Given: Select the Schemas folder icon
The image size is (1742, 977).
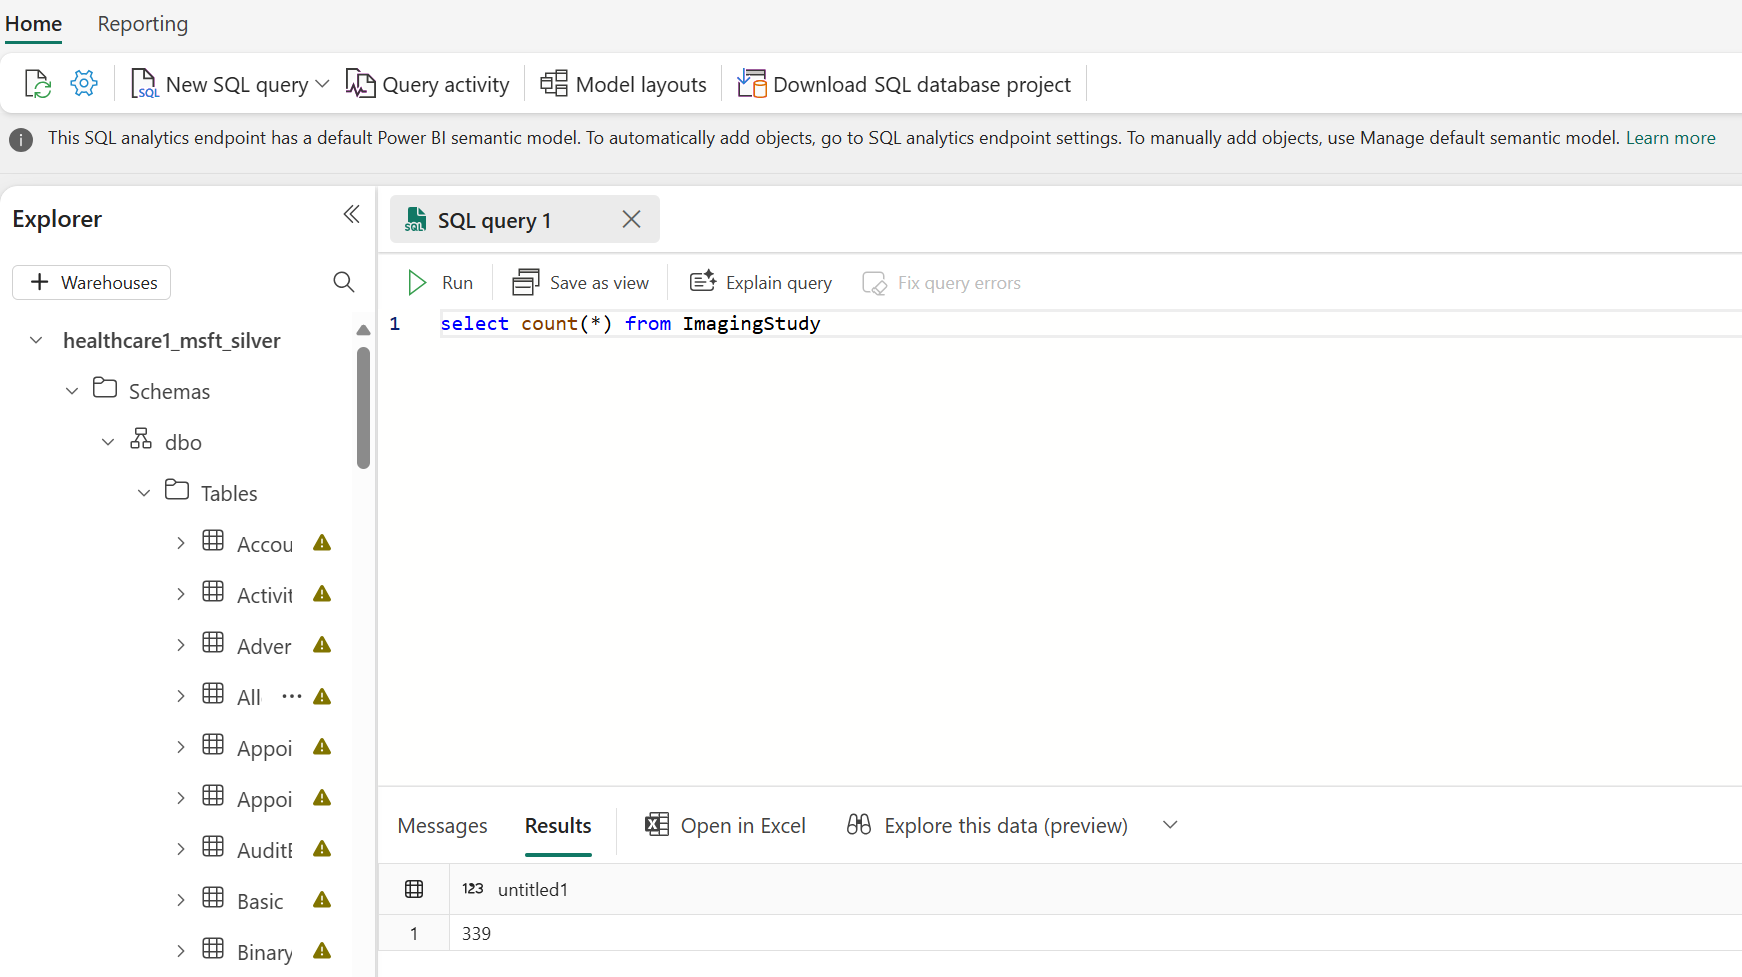Looking at the screenshot, I should [x=105, y=388].
